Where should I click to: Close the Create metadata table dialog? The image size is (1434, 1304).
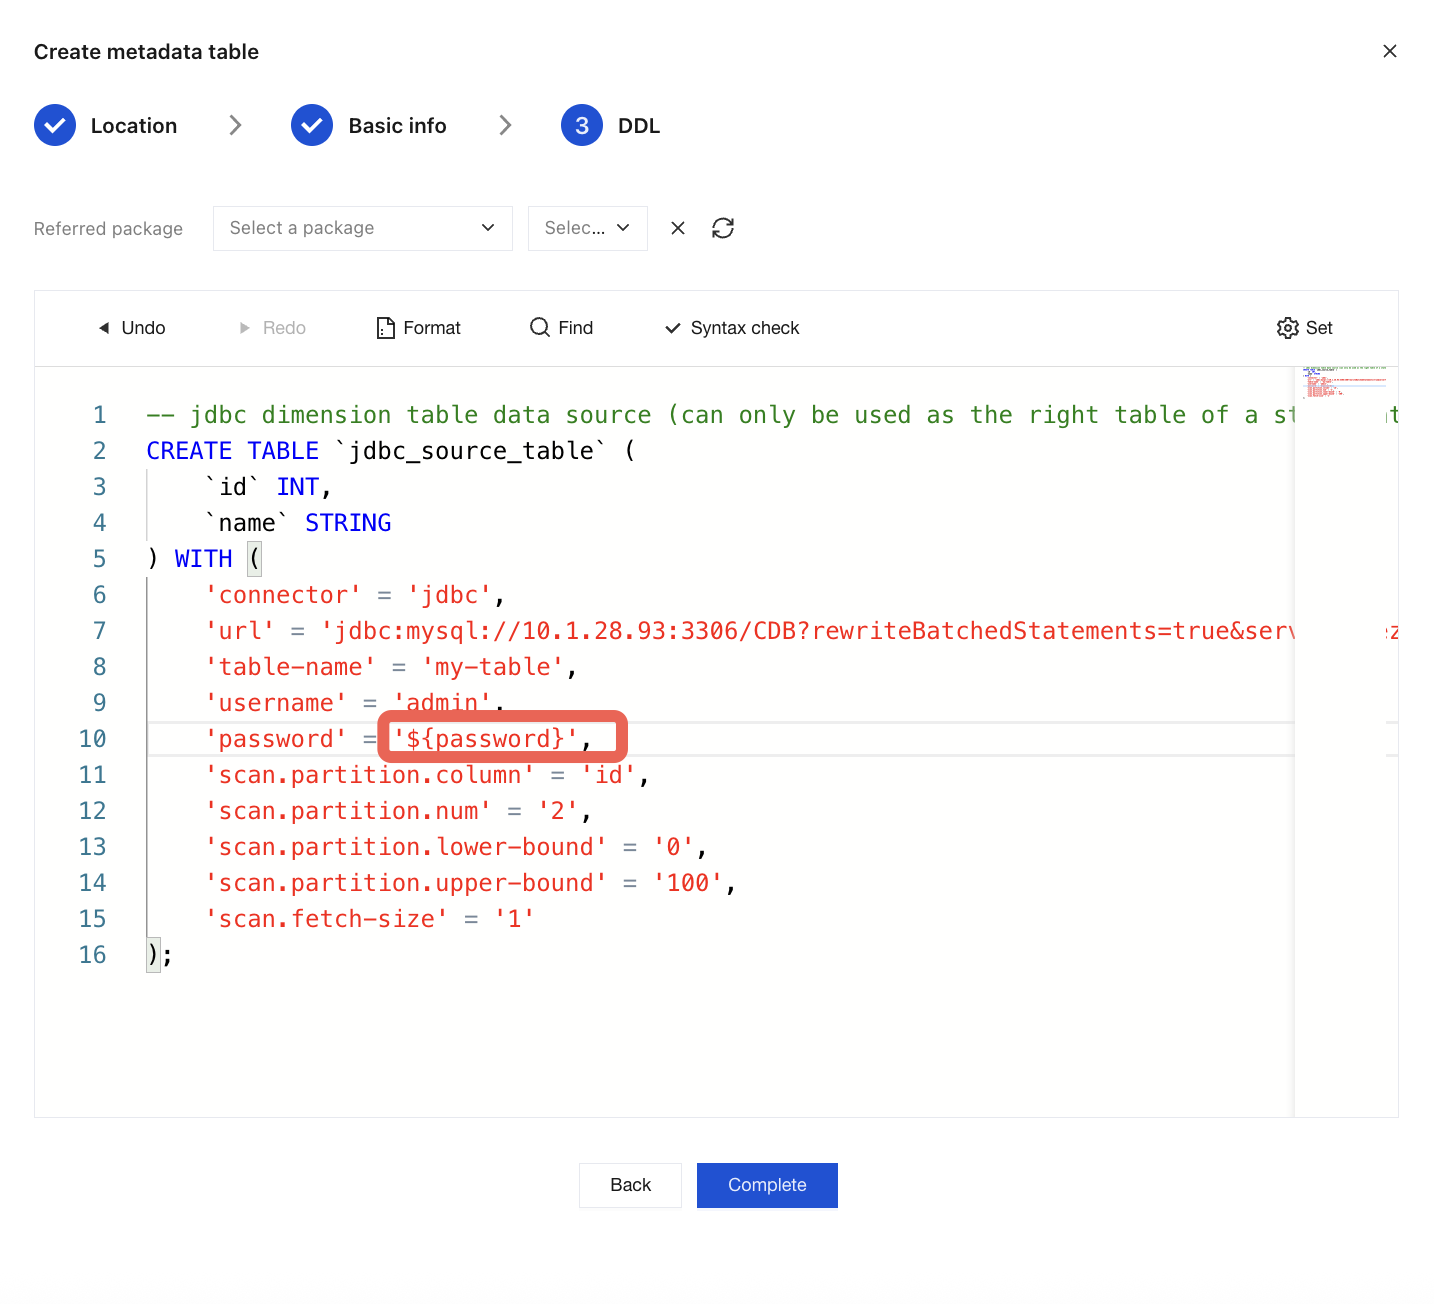(1389, 51)
